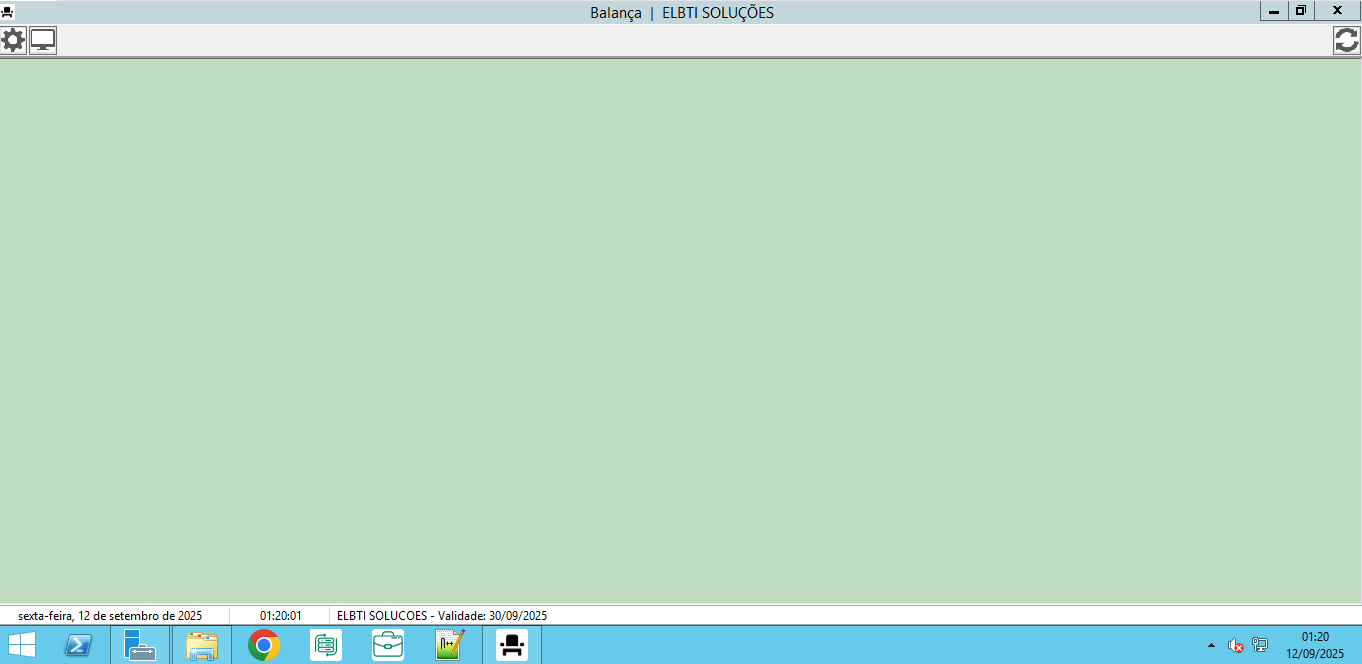Launch Google Chrome from the taskbar
1362x664 pixels.
(264, 645)
